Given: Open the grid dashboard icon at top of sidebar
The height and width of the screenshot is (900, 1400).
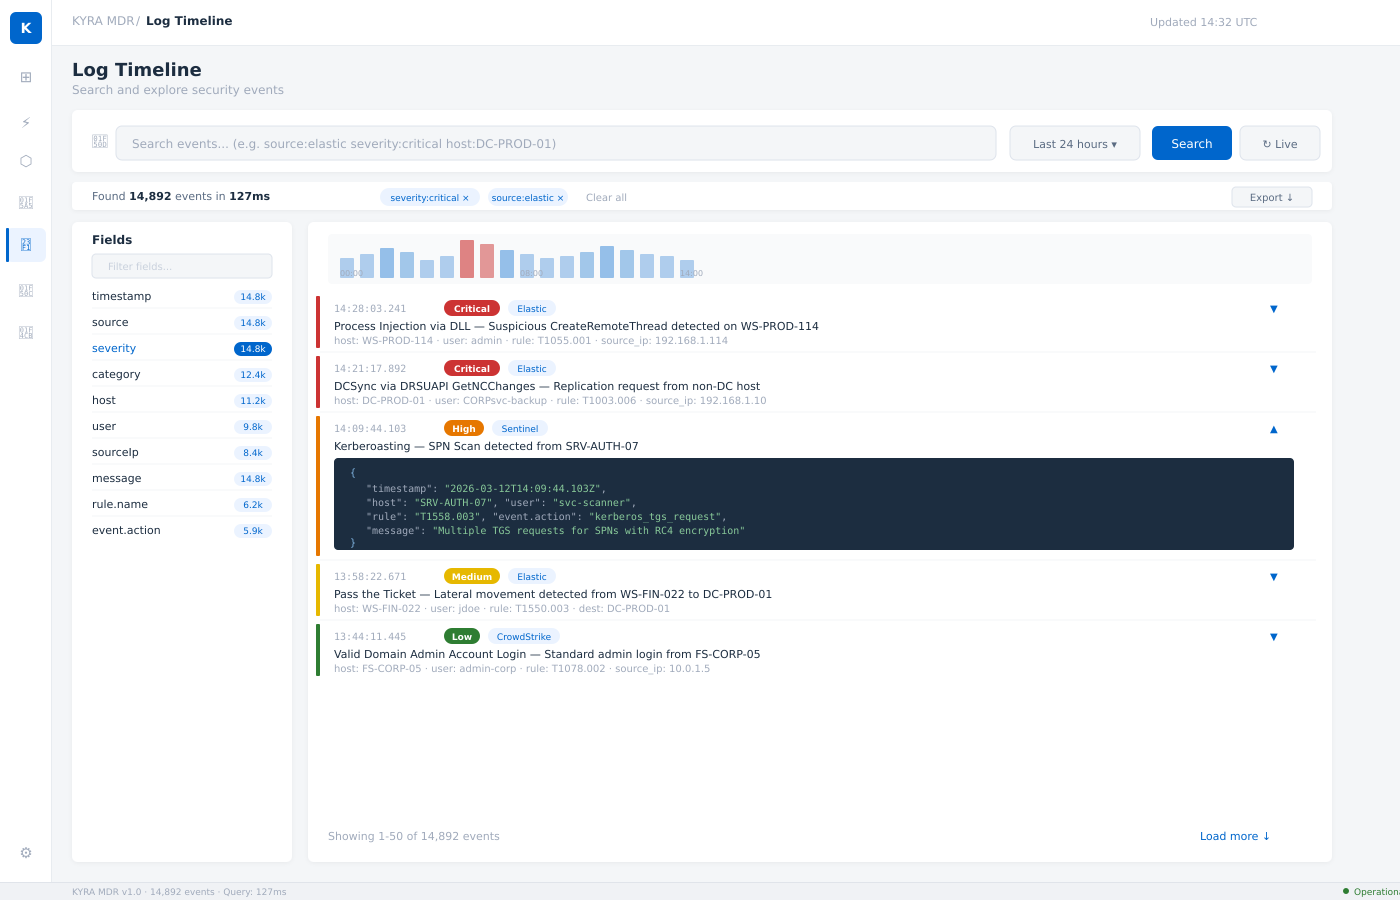Looking at the screenshot, I should 26,77.
